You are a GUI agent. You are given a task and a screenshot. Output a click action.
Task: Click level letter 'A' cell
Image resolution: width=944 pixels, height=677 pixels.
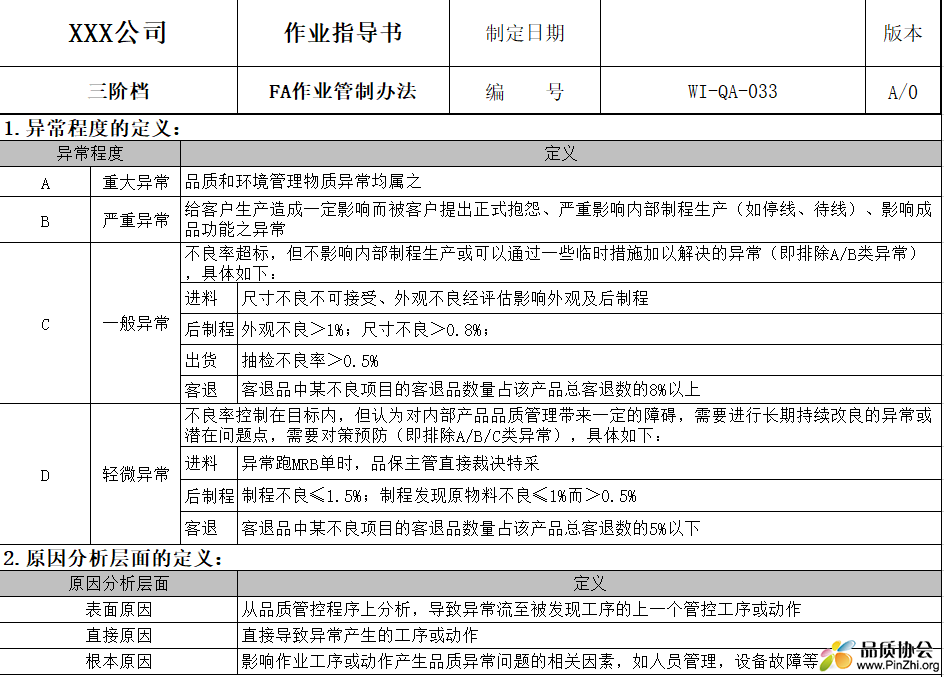(x=45, y=183)
